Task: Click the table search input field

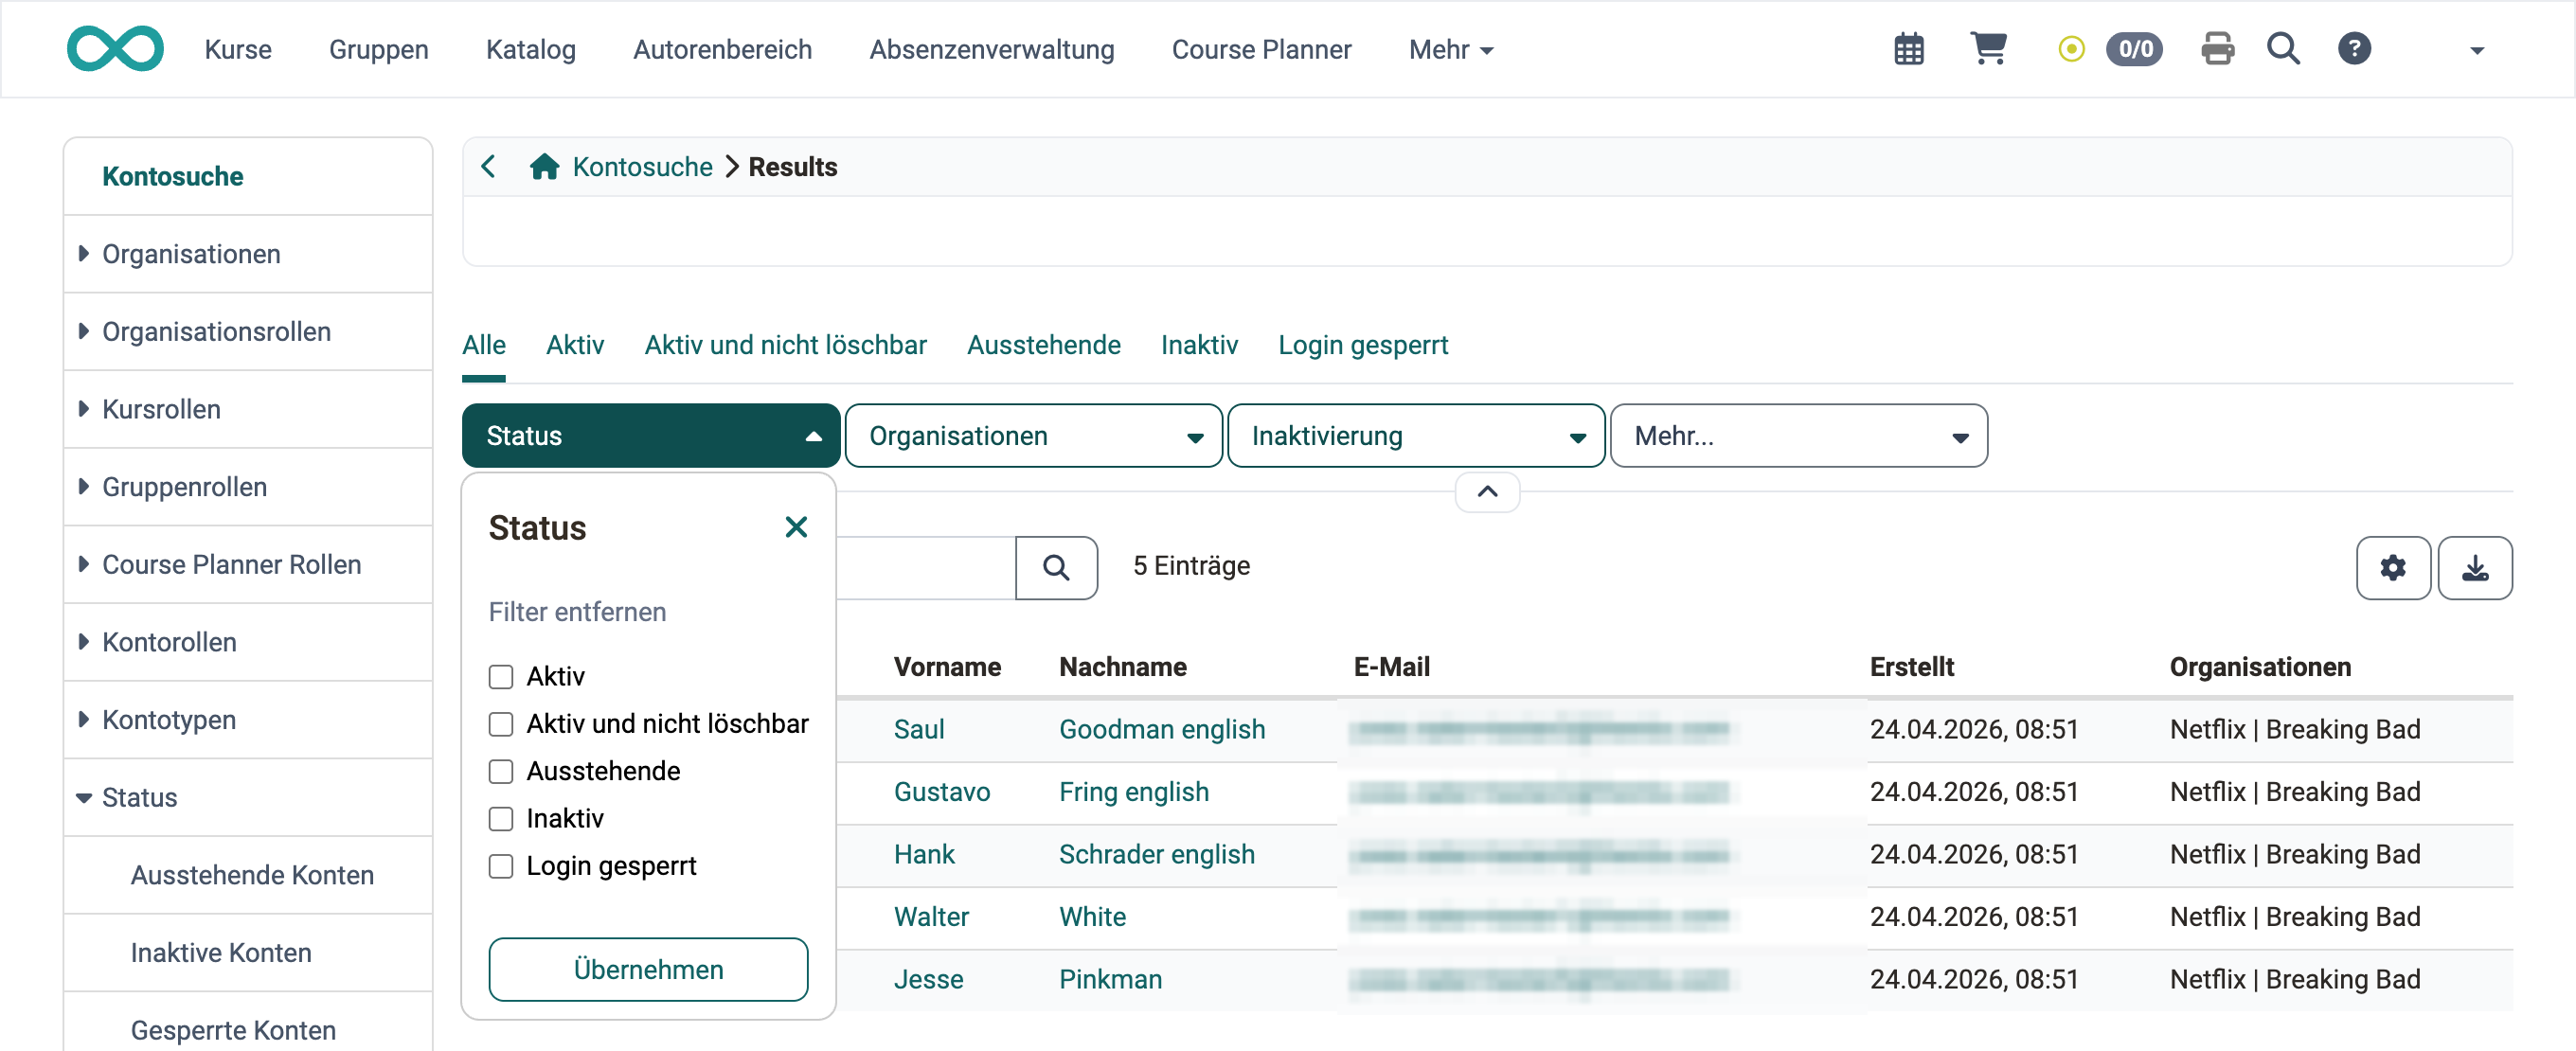Action: click(925, 568)
